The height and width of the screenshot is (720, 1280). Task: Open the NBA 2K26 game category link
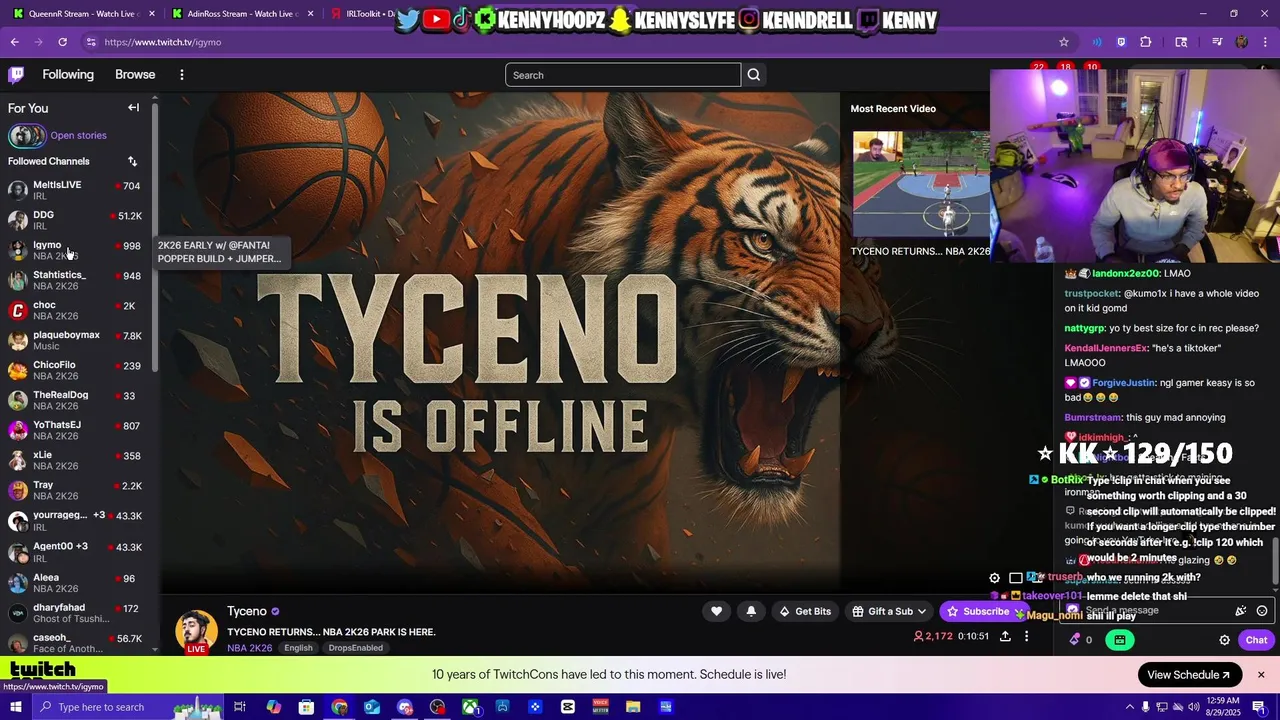click(250, 648)
